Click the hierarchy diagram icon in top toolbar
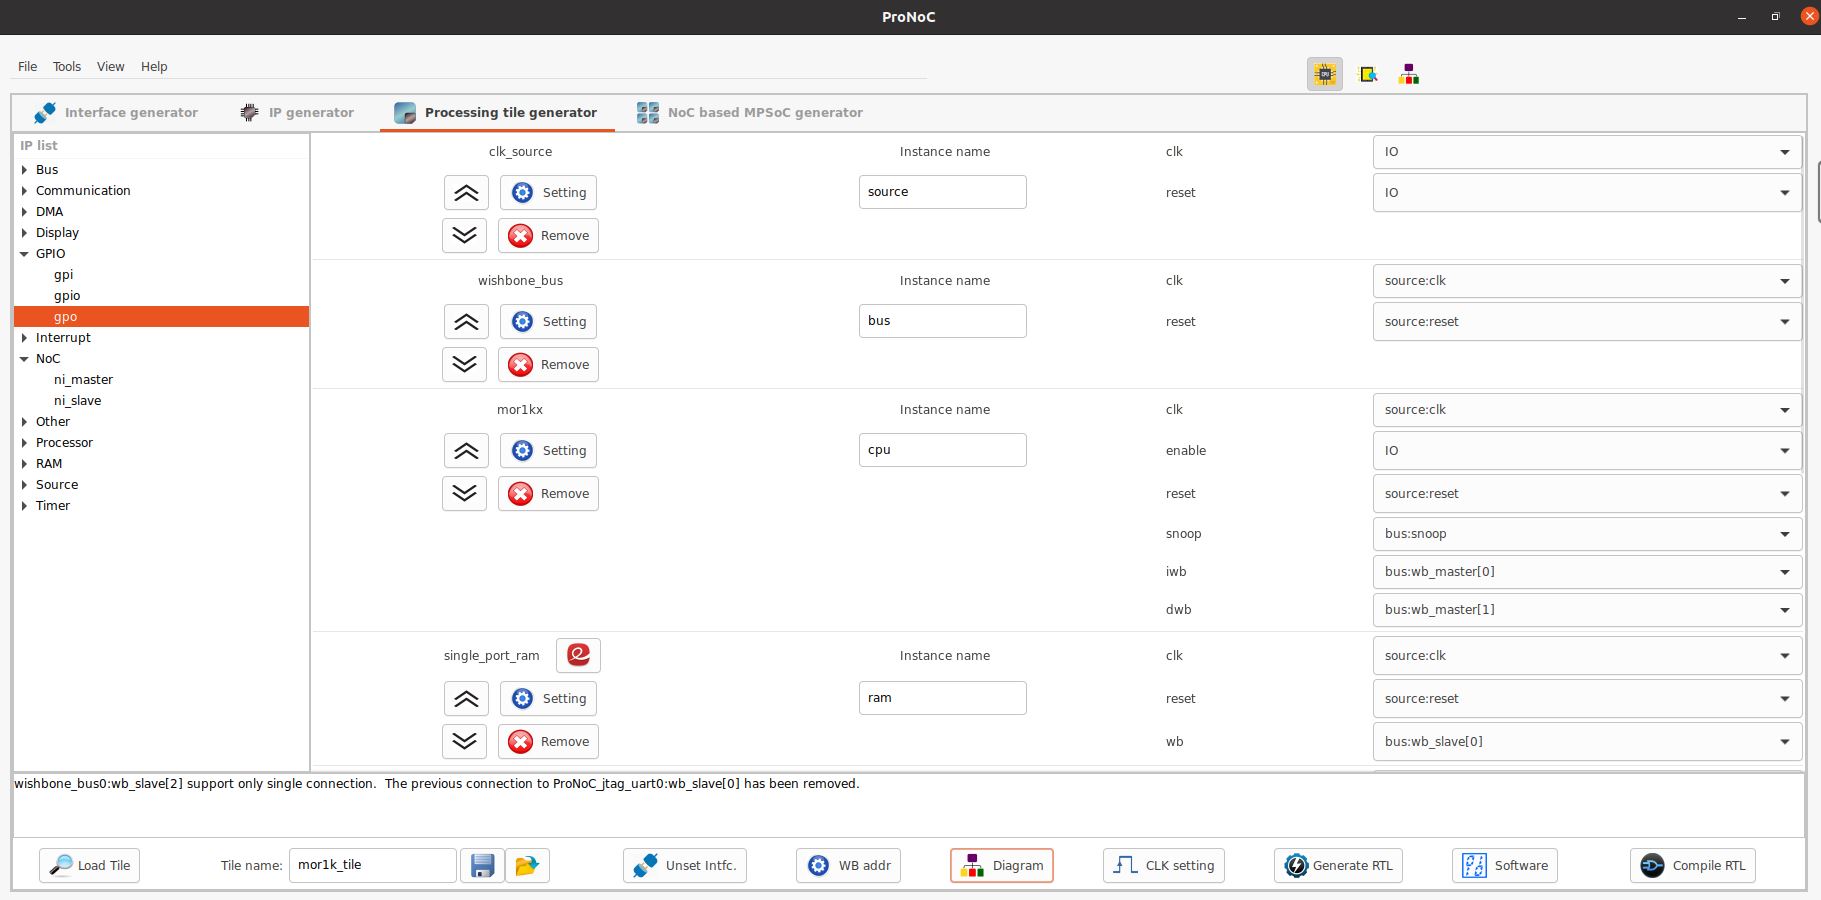 [x=1409, y=74]
